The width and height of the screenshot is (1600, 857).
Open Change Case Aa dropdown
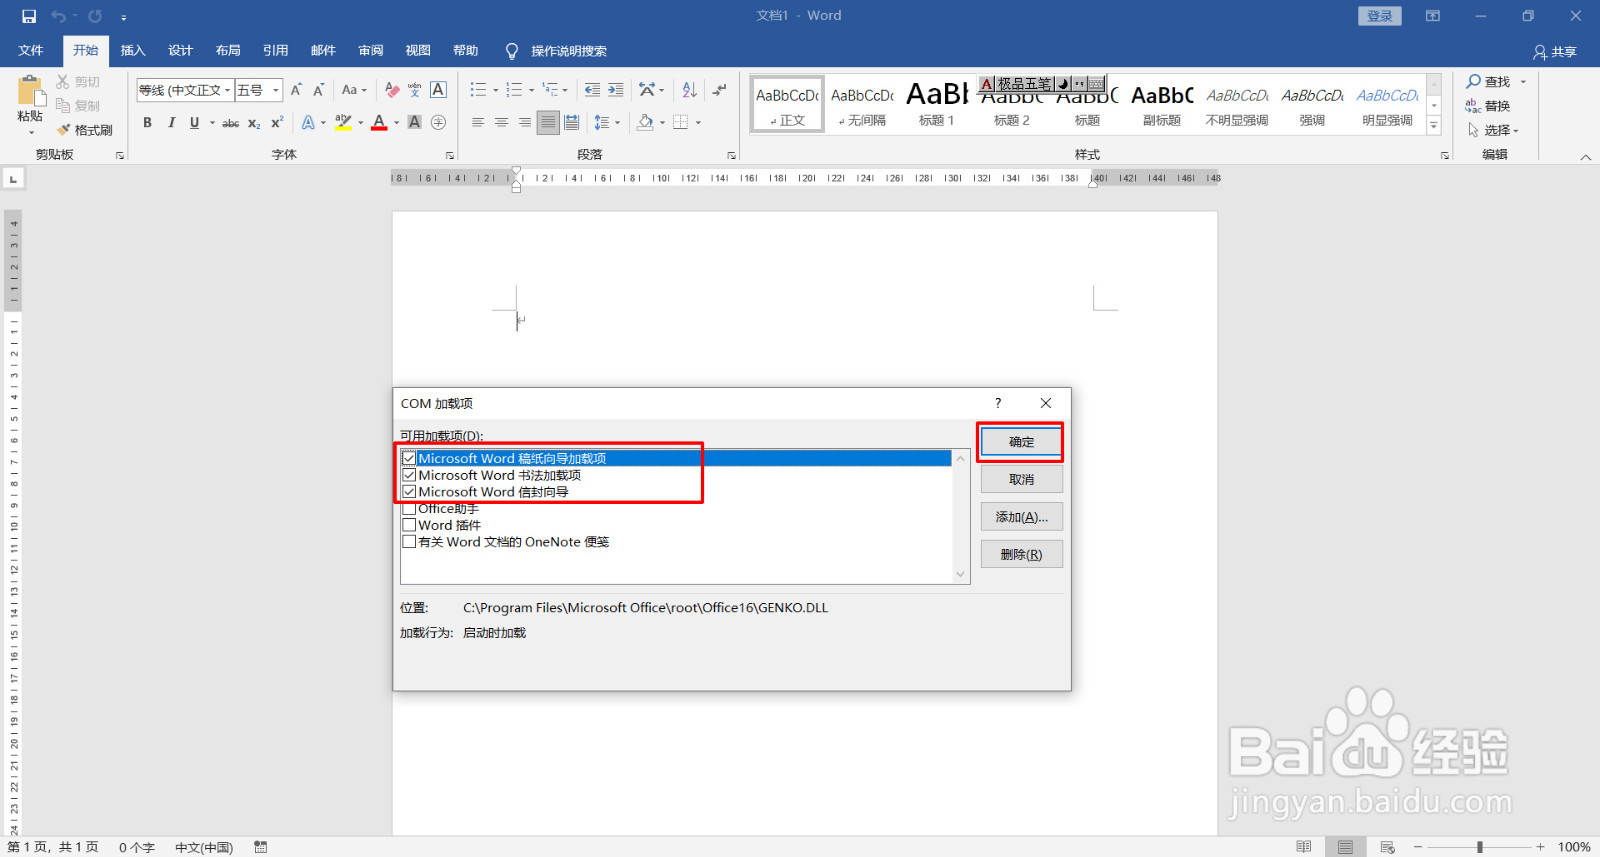354,90
